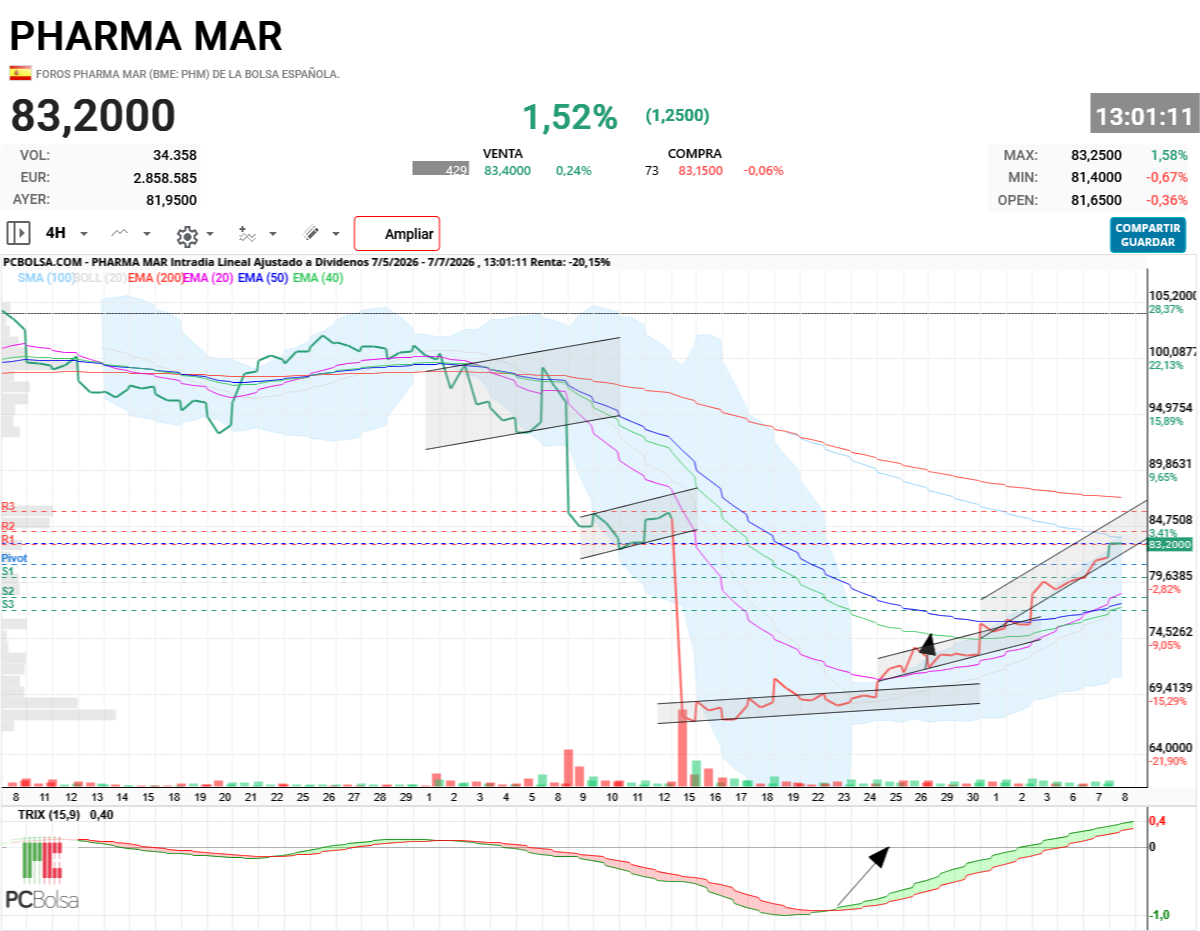Viewport: 1200px width, 931px height.
Task: Click the Spanish flag icon
Action: point(20,73)
